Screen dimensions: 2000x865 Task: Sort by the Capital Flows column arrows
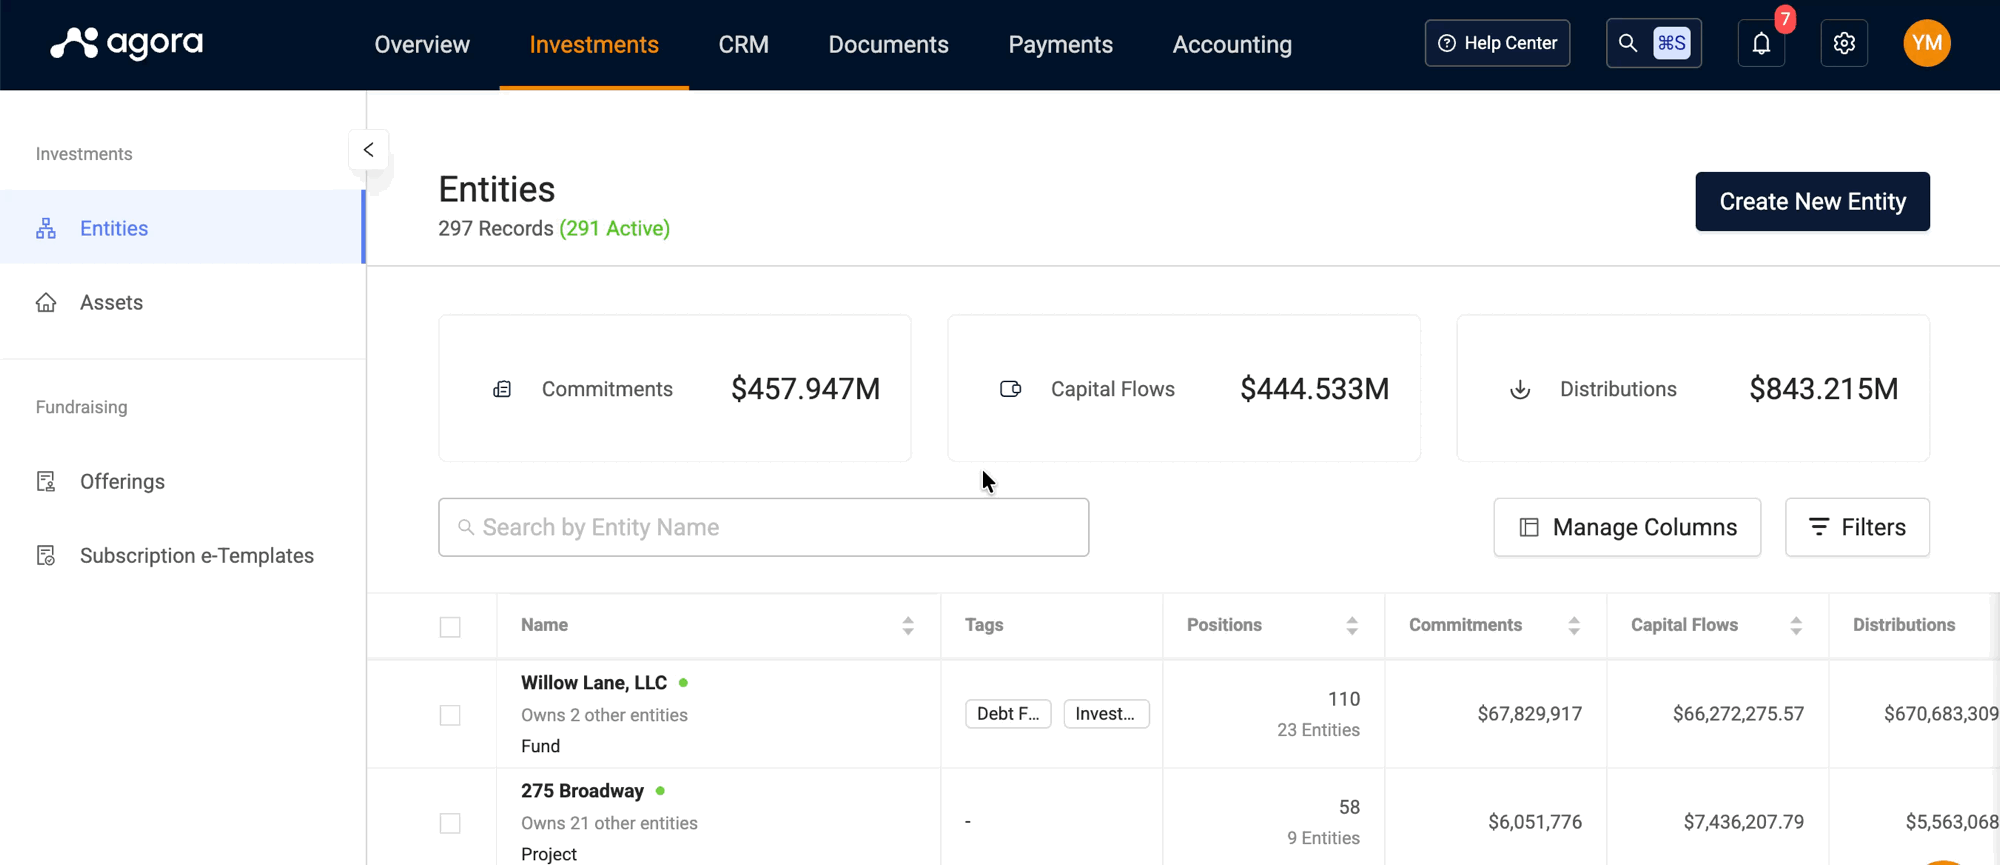point(1796,626)
